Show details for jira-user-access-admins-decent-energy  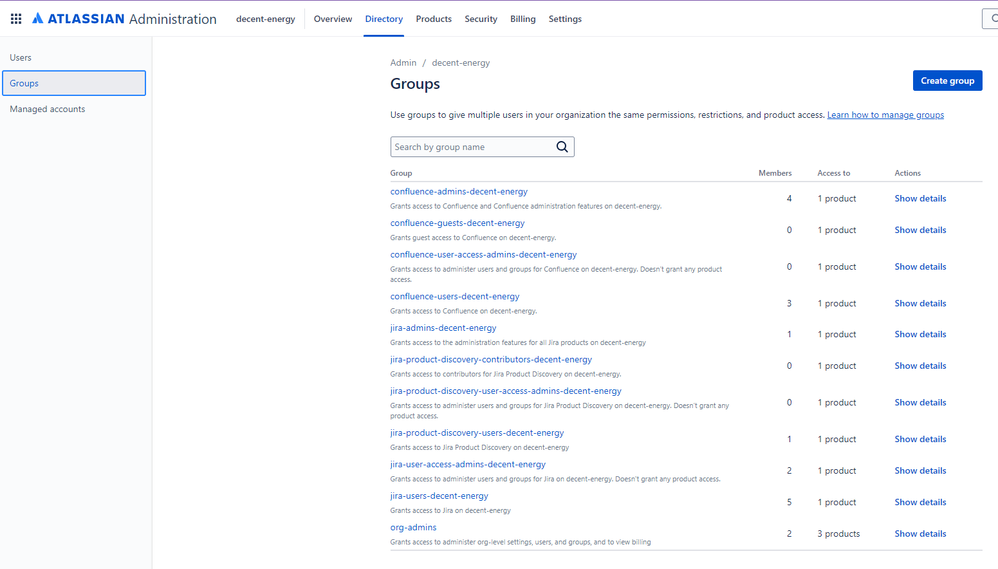point(920,471)
